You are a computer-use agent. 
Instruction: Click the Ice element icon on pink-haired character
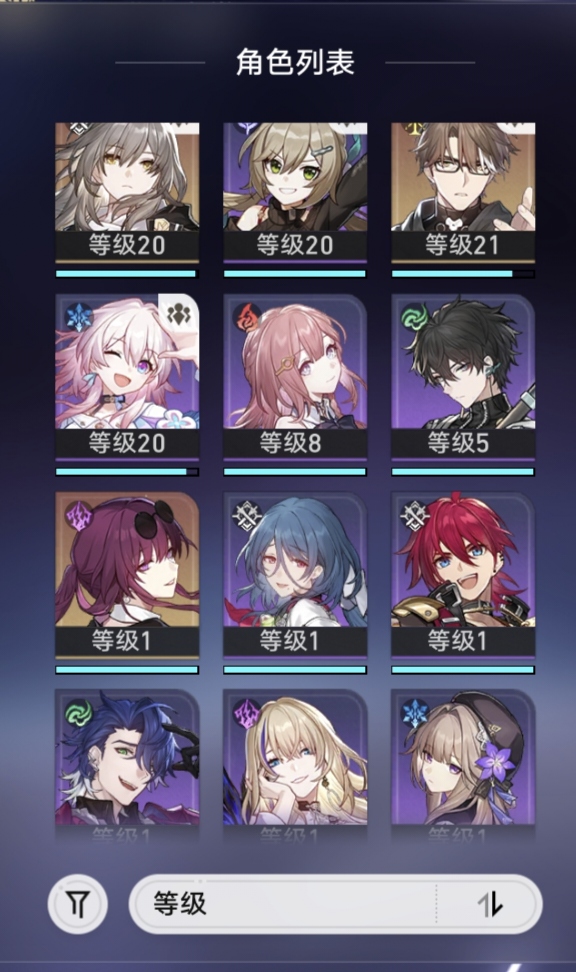point(79,317)
